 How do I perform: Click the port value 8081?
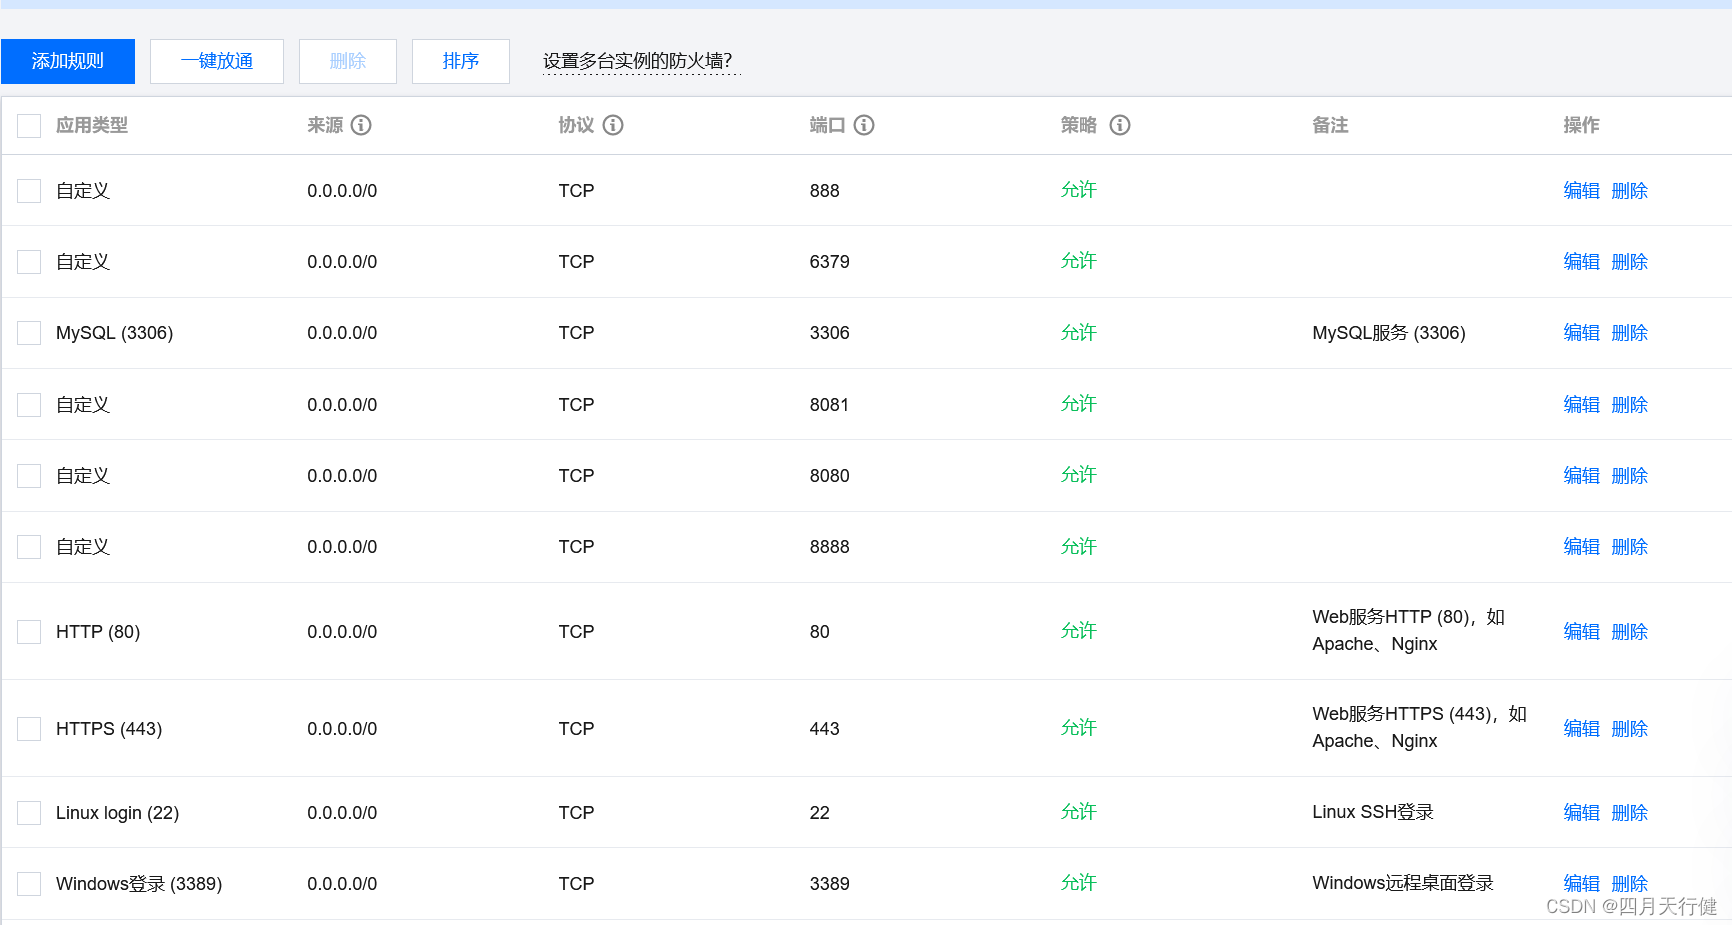pyautogui.click(x=829, y=405)
